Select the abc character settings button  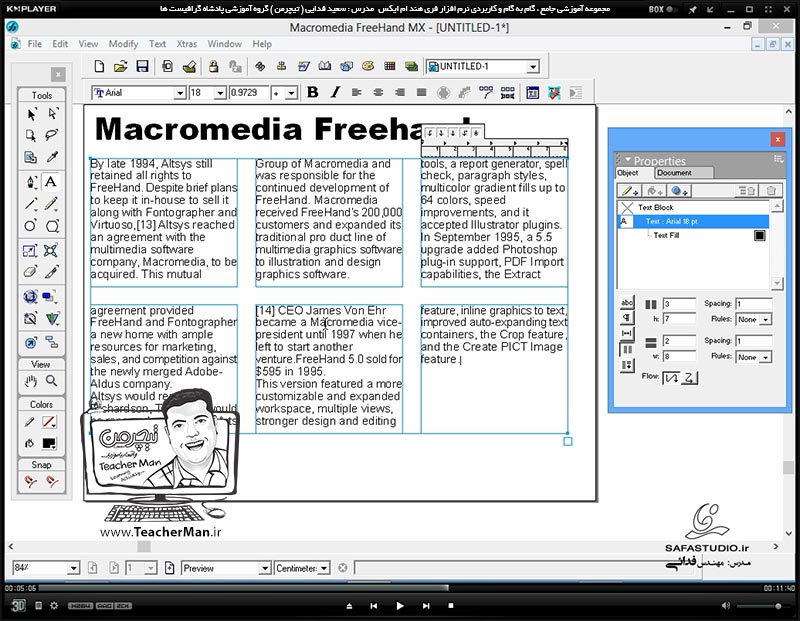pos(627,303)
